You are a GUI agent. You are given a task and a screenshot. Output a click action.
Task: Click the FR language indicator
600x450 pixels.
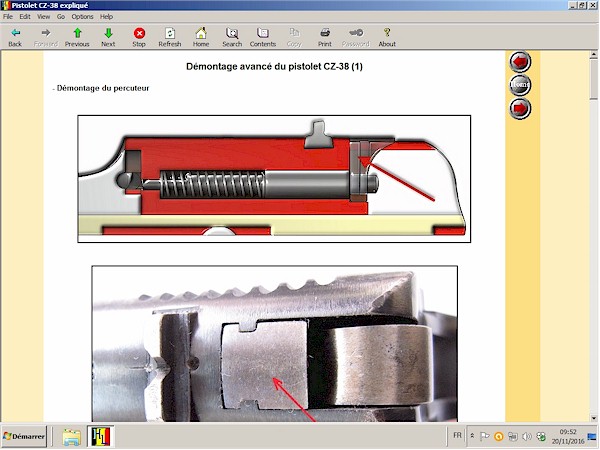pos(457,435)
